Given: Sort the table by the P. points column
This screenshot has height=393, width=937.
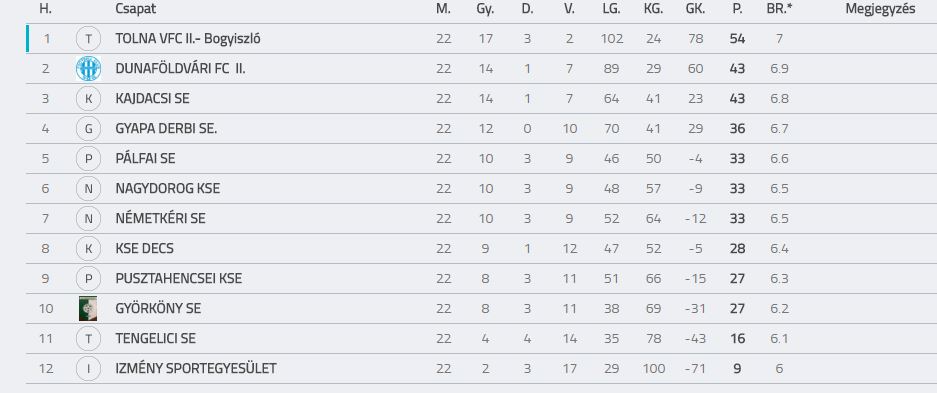Looking at the screenshot, I should pyautogui.click(x=737, y=9).
